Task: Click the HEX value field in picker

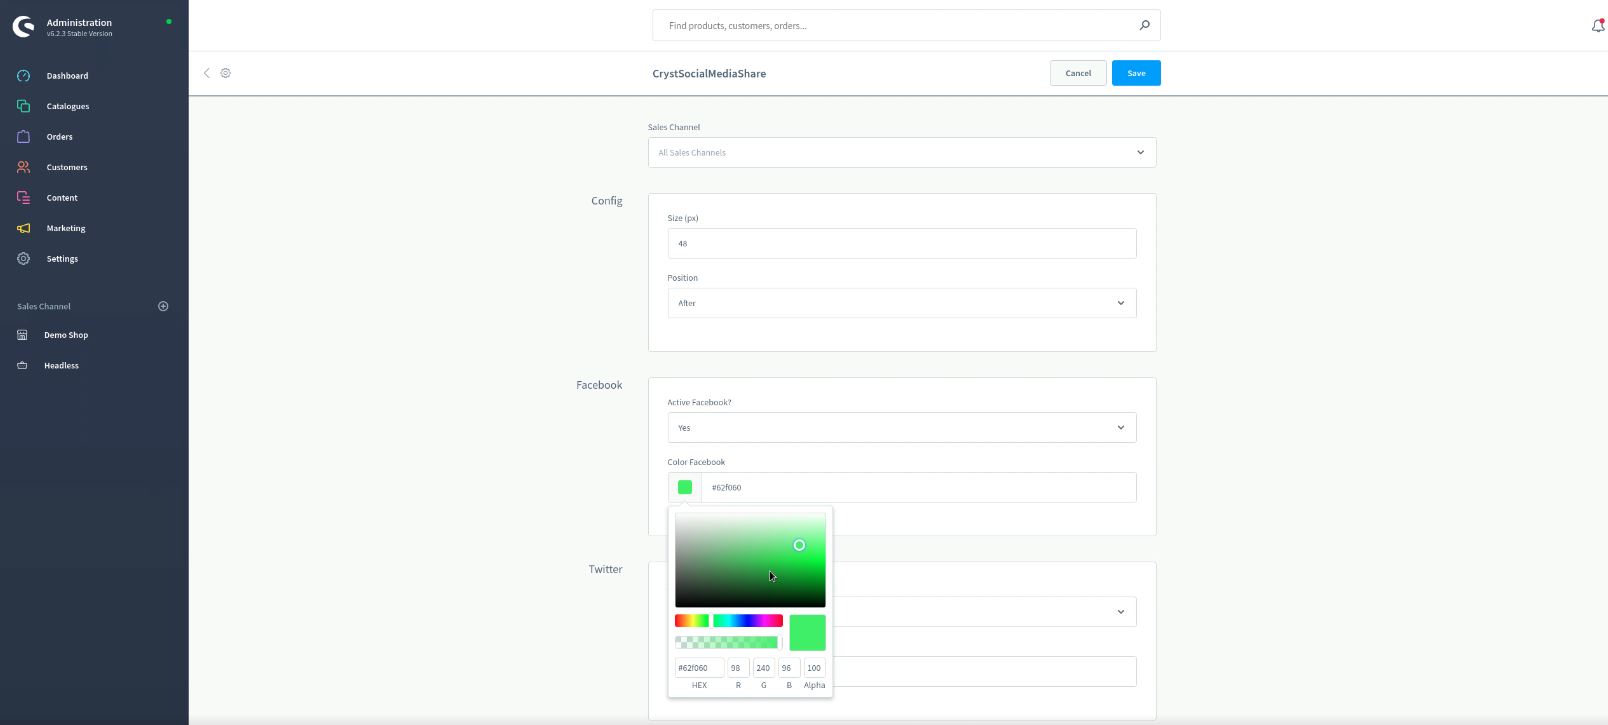Action: pos(699,668)
